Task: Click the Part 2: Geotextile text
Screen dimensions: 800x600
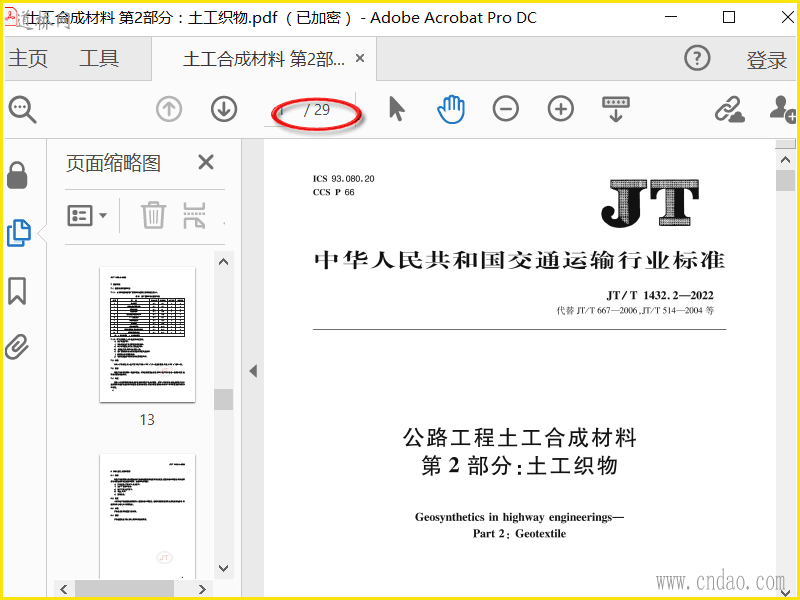Action: (519, 534)
